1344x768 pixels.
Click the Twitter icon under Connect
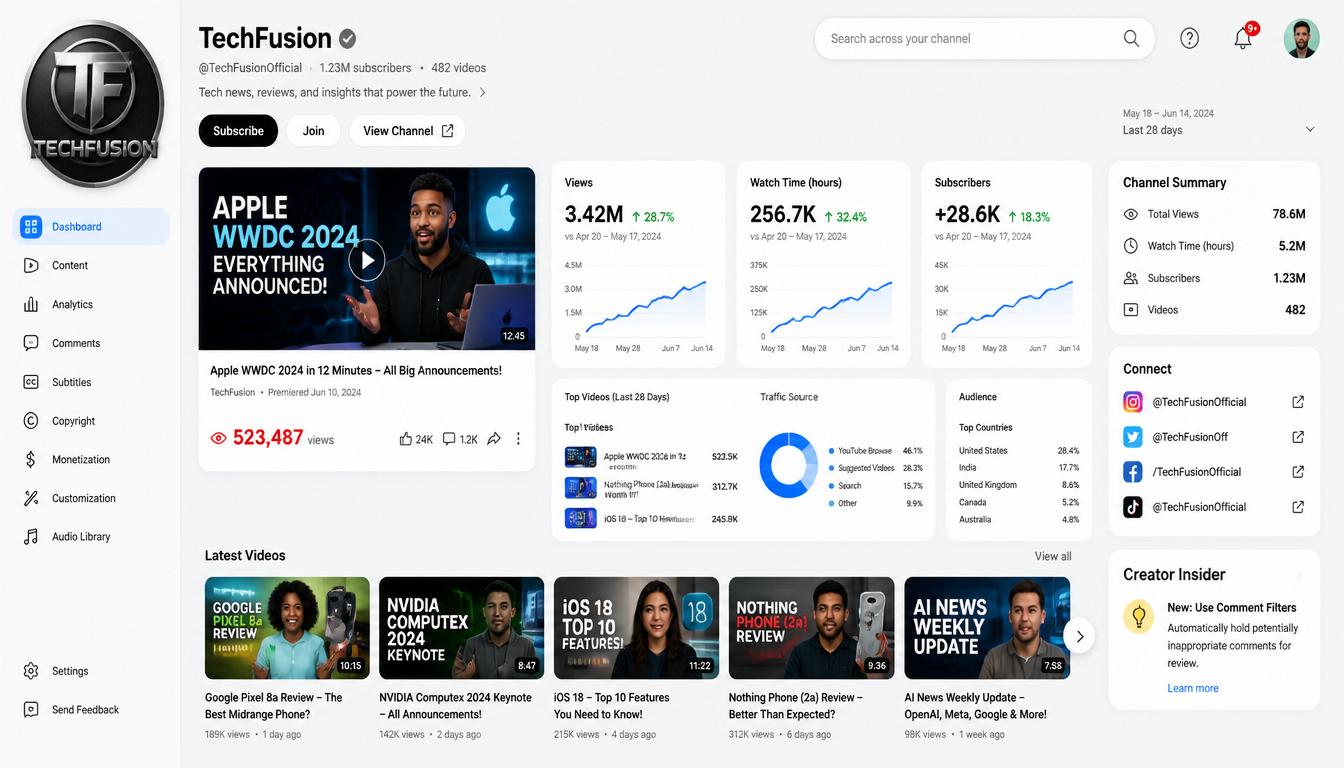coord(1133,437)
